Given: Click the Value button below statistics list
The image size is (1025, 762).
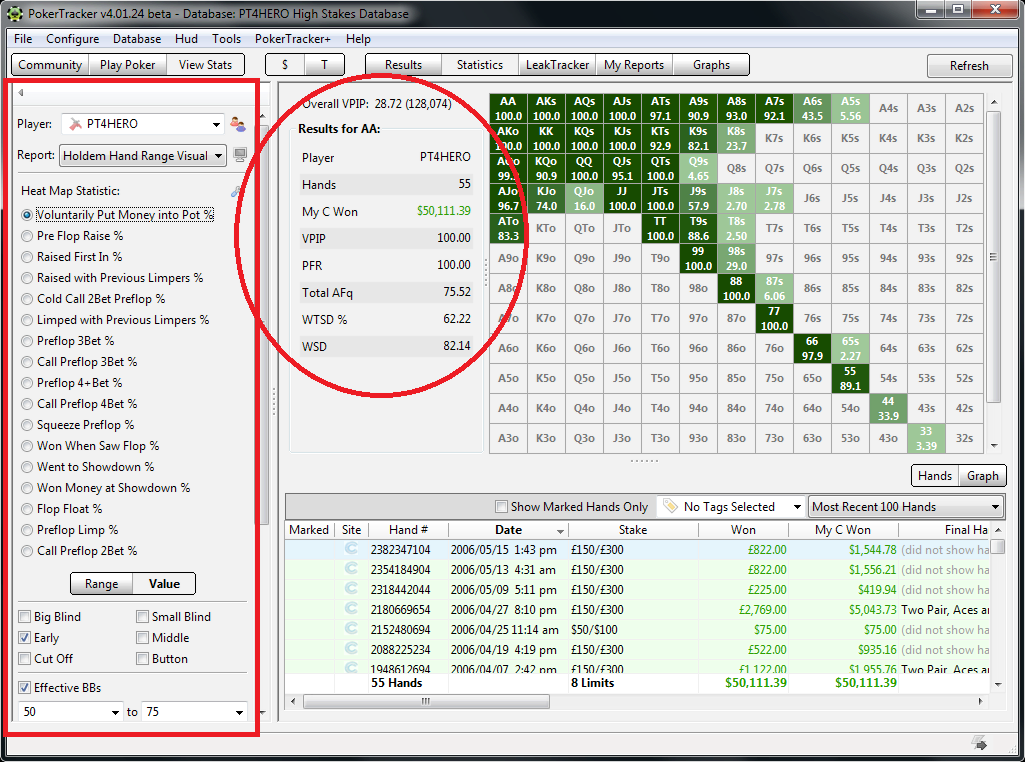Looking at the screenshot, I should [164, 583].
